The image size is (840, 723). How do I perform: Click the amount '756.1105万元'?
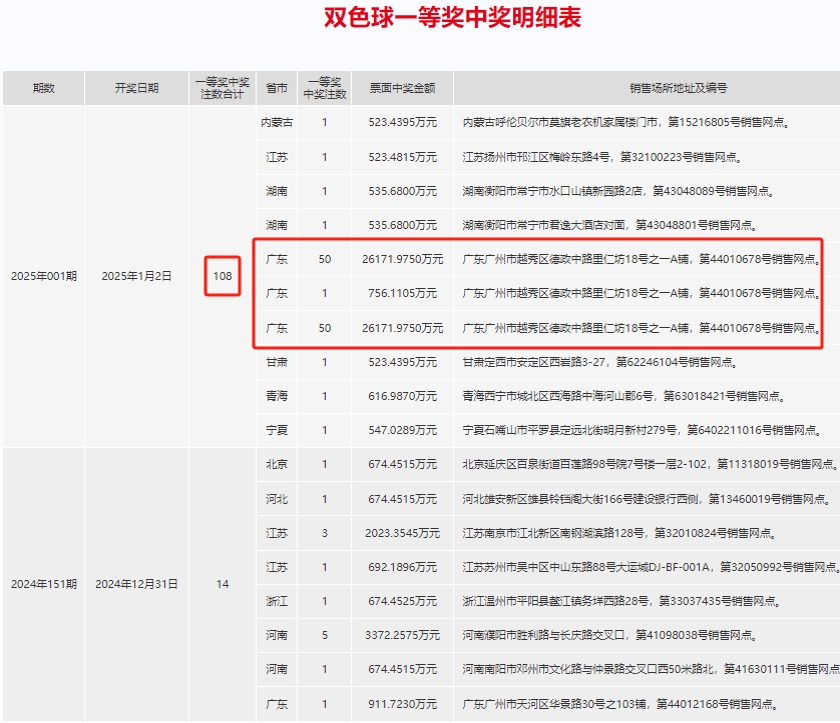click(402, 293)
